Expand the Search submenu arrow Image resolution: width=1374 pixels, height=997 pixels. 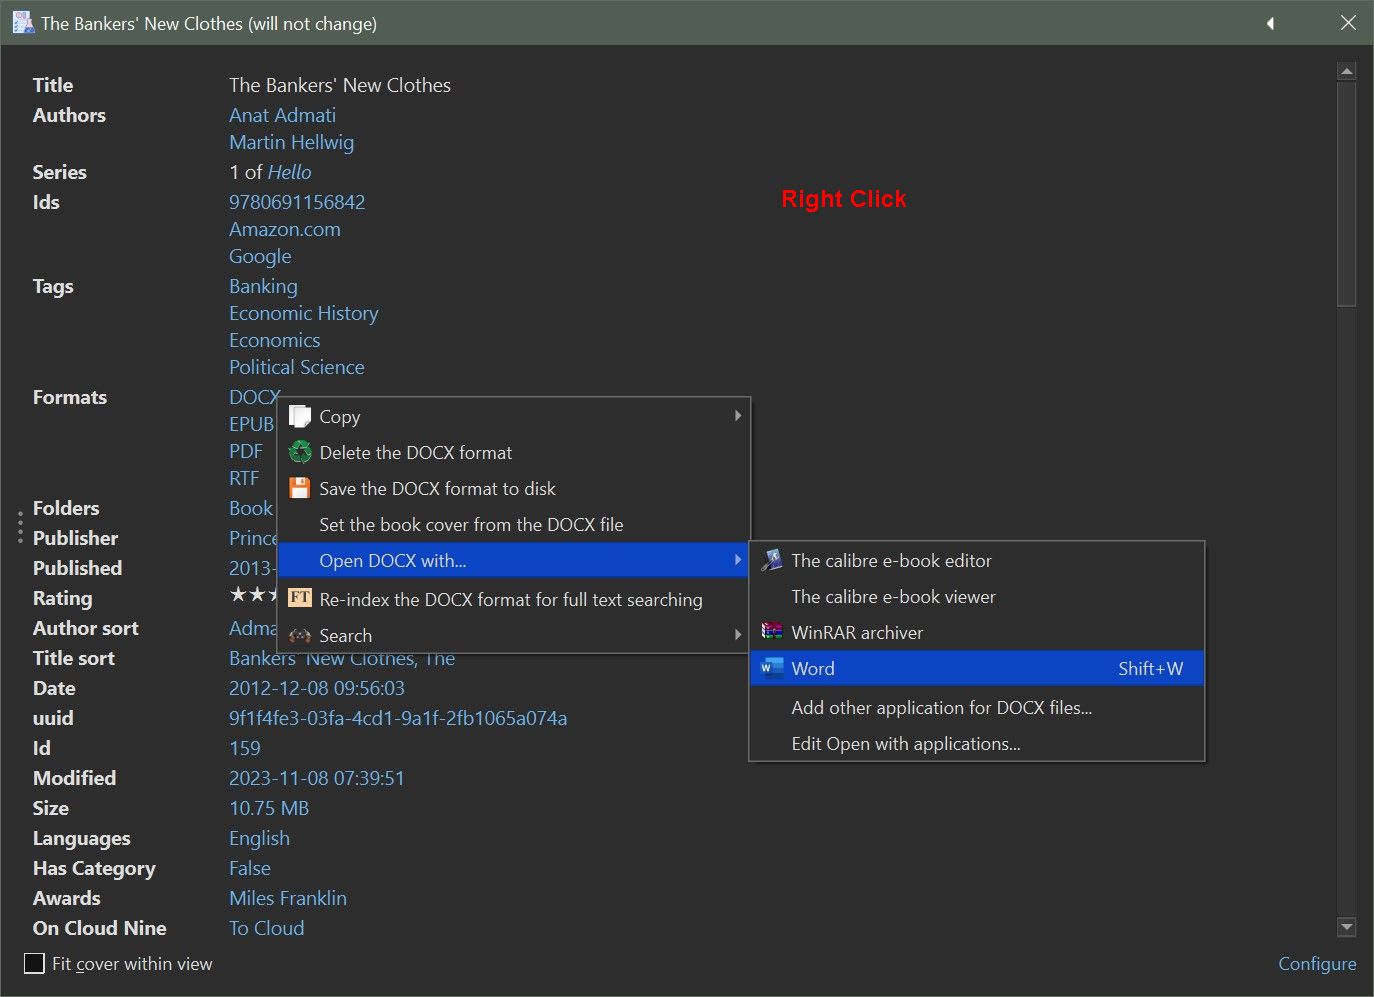tap(737, 634)
